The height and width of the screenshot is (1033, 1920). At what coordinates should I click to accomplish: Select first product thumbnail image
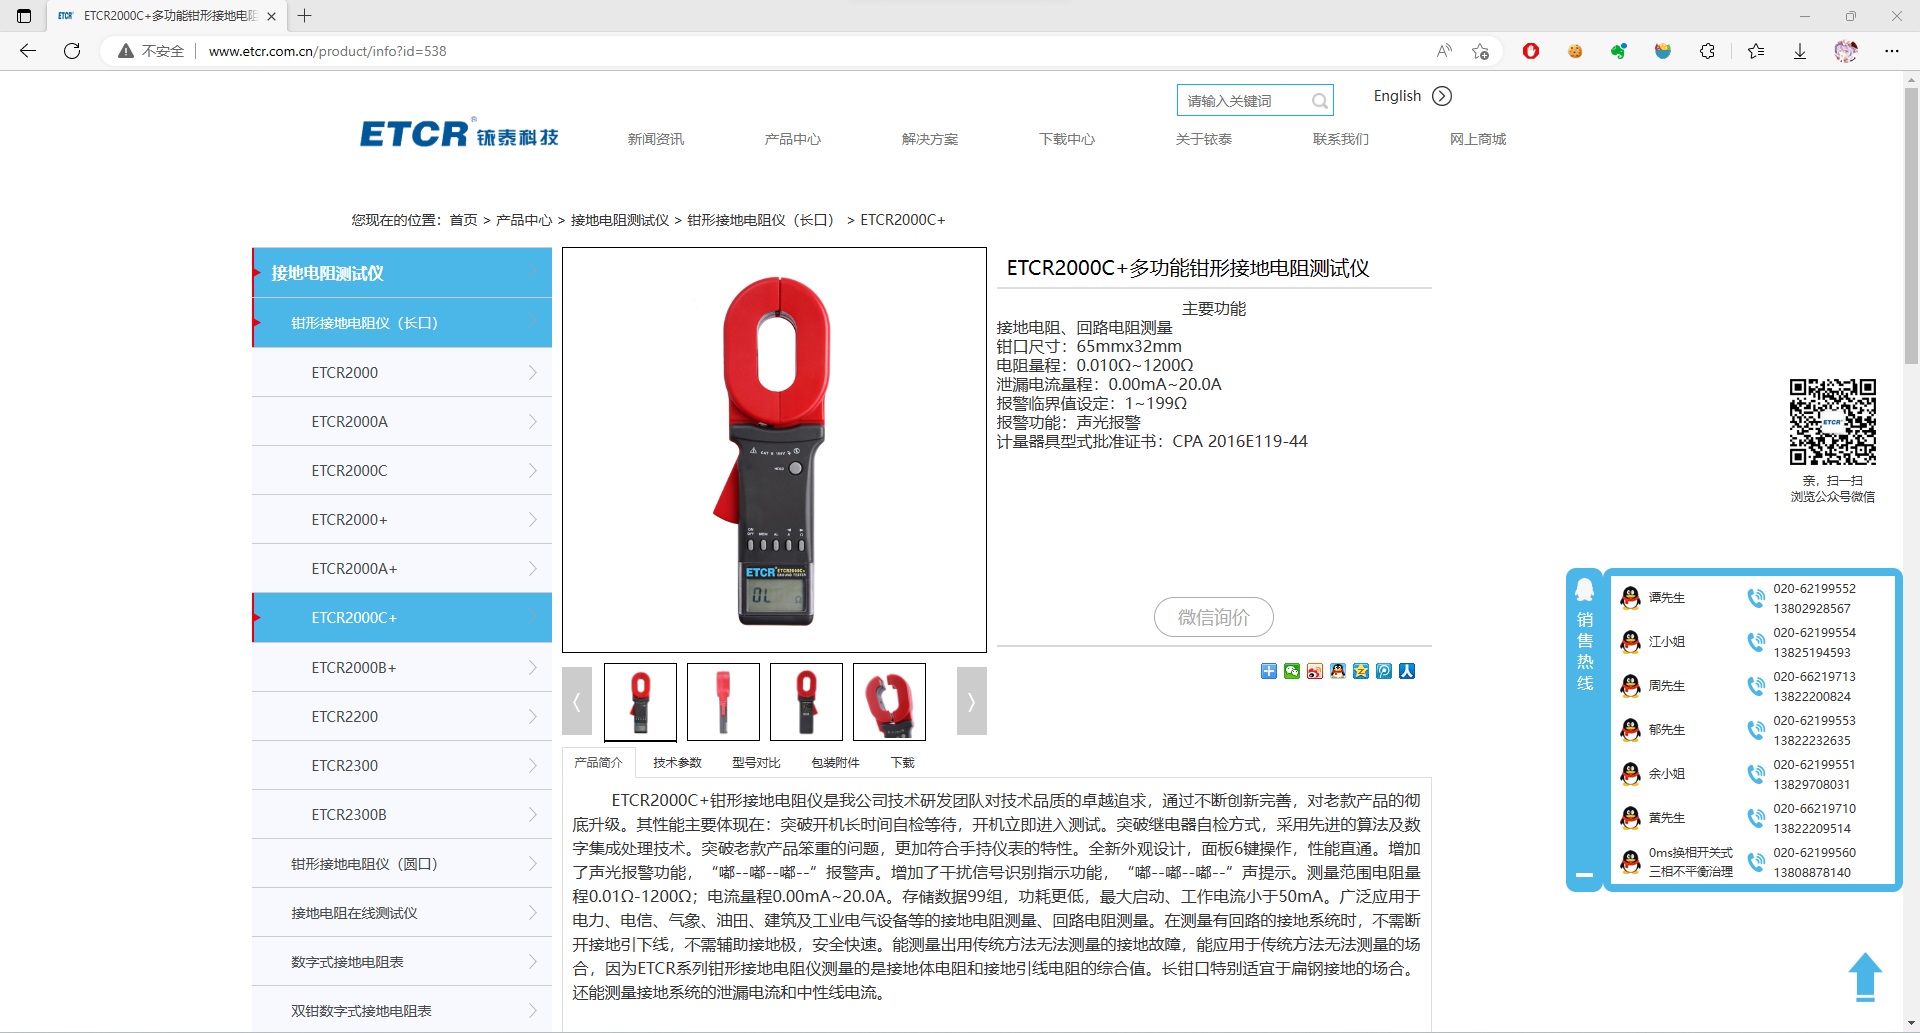click(x=640, y=701)
